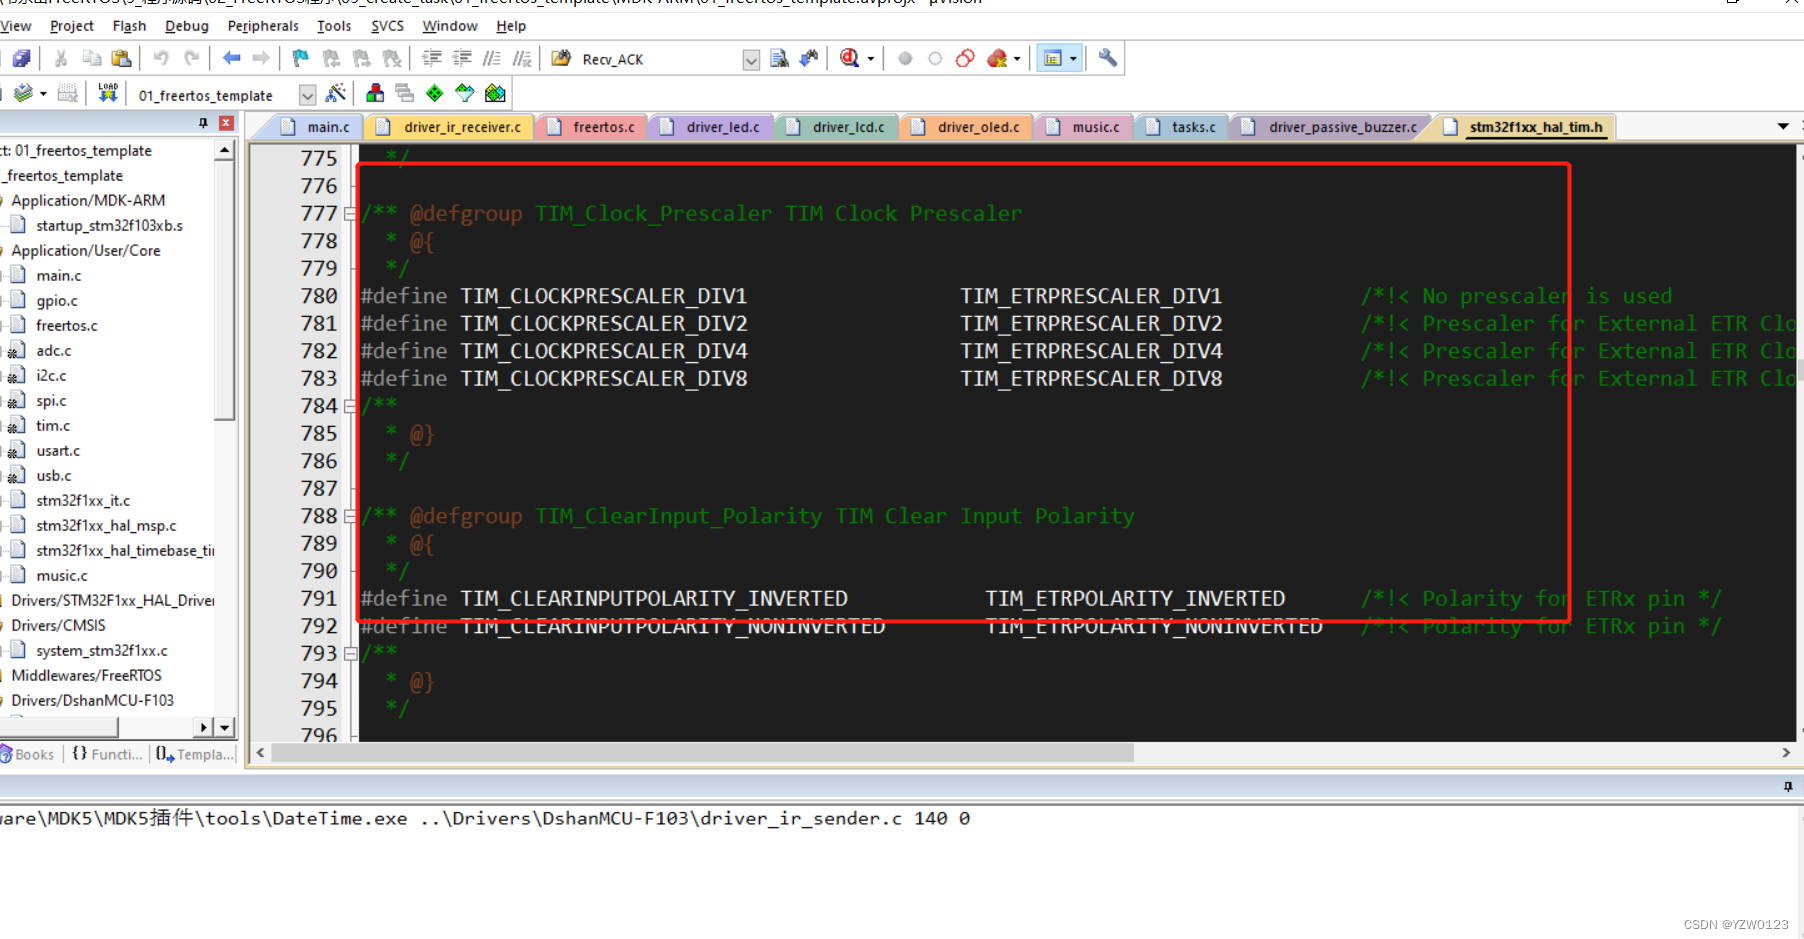Unindent selected text icon
1804x939 pixels.
coord(462,59)
